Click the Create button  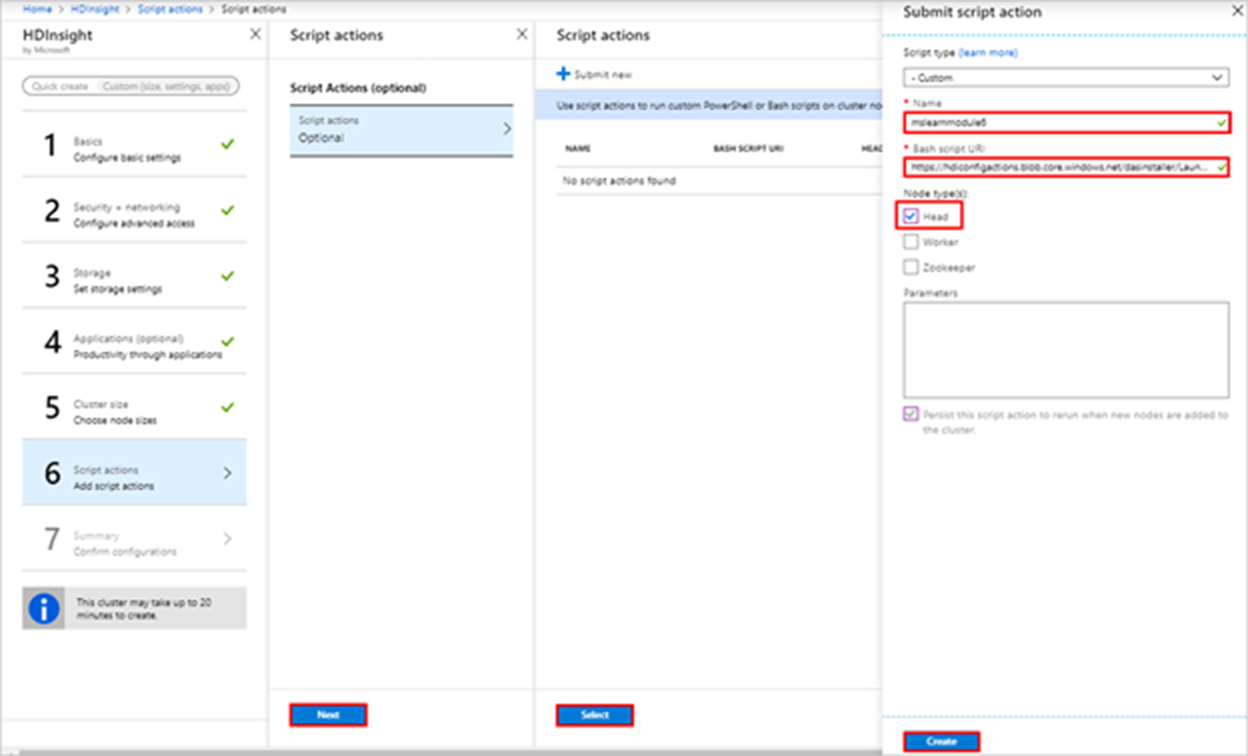tap(941, 742)
